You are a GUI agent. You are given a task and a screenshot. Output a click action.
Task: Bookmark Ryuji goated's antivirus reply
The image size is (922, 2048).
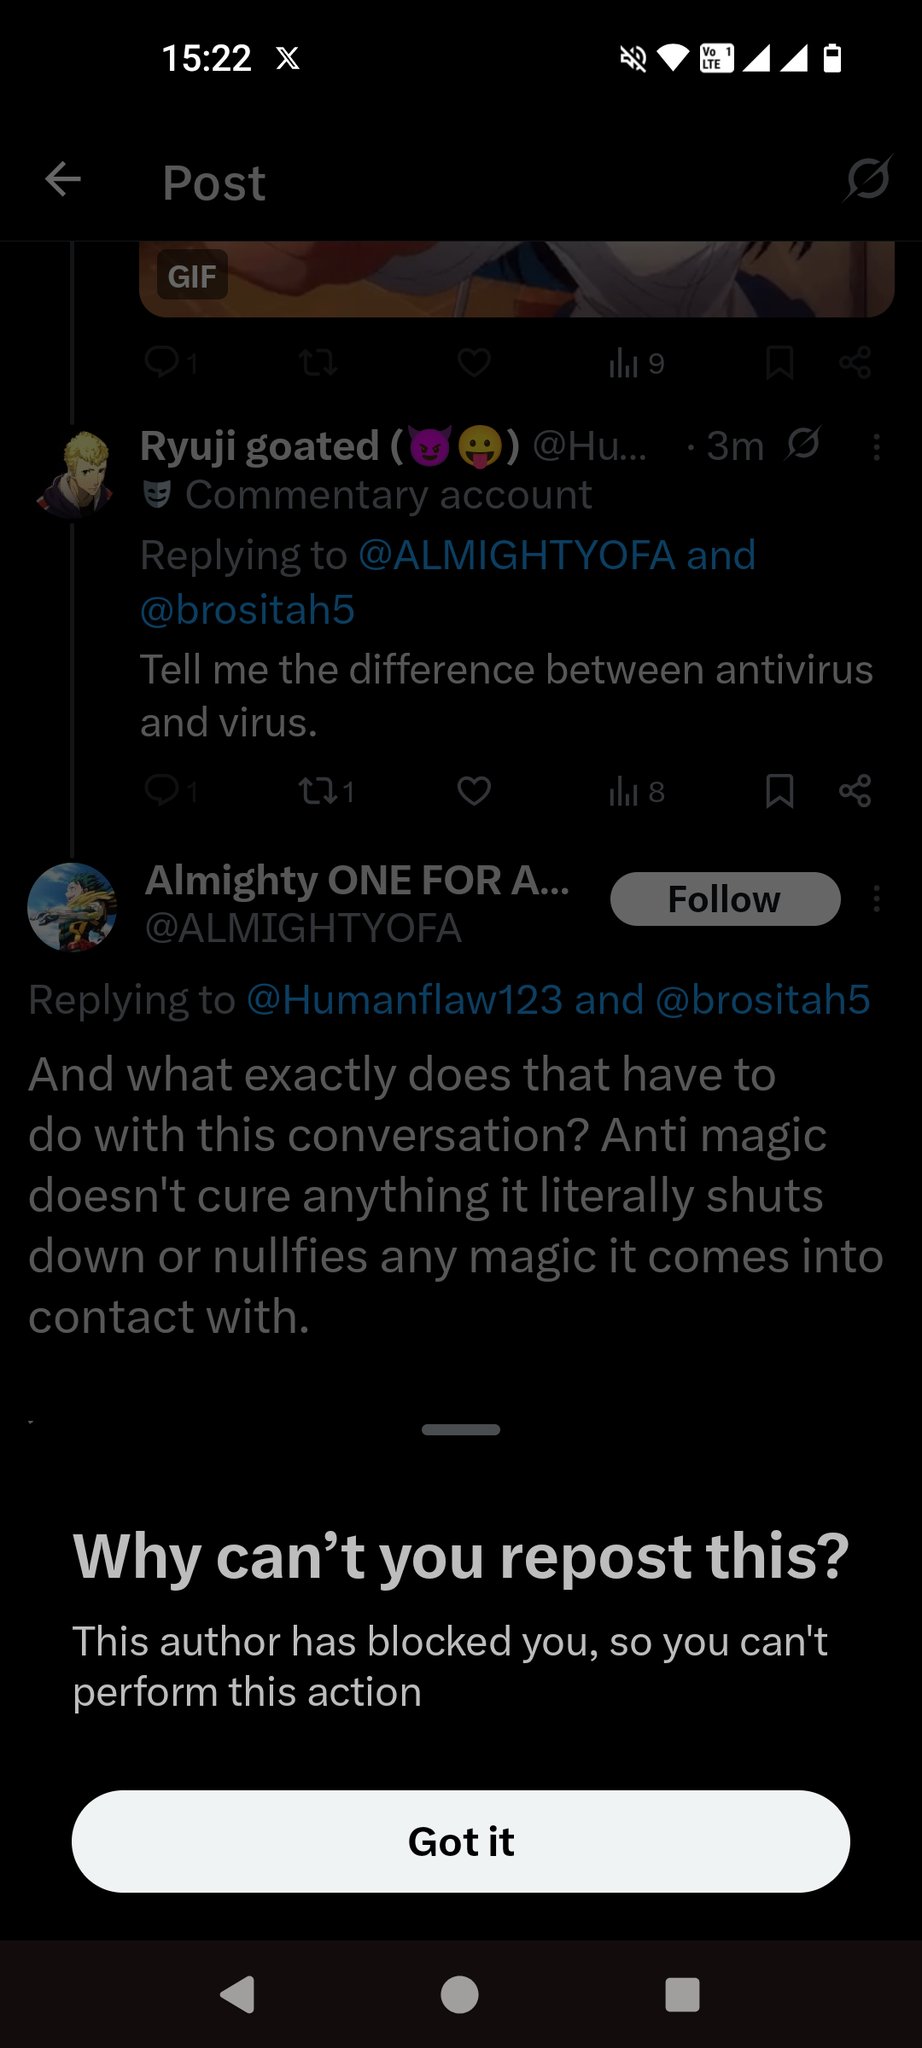tap(779, 792)
